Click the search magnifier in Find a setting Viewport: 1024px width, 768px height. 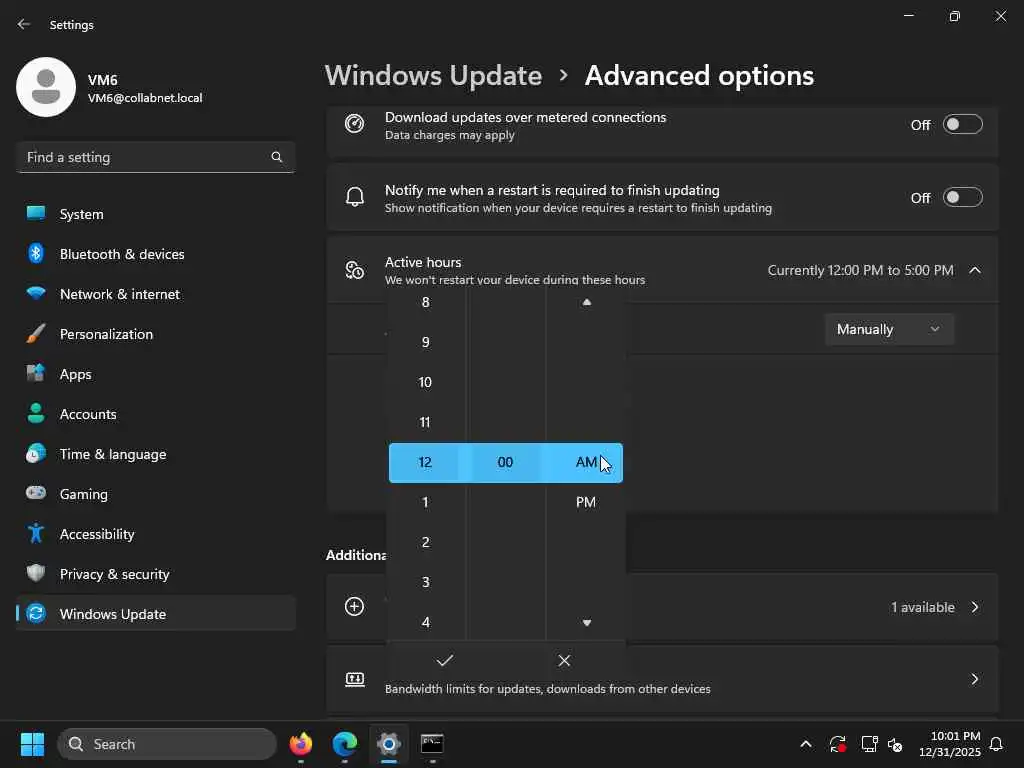point(276,157)
